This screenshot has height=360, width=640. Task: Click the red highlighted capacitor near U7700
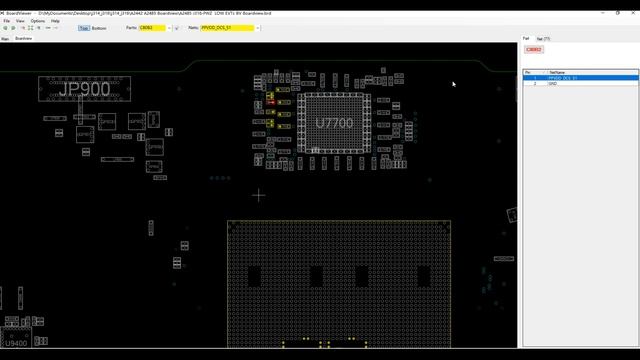point(271,102)
